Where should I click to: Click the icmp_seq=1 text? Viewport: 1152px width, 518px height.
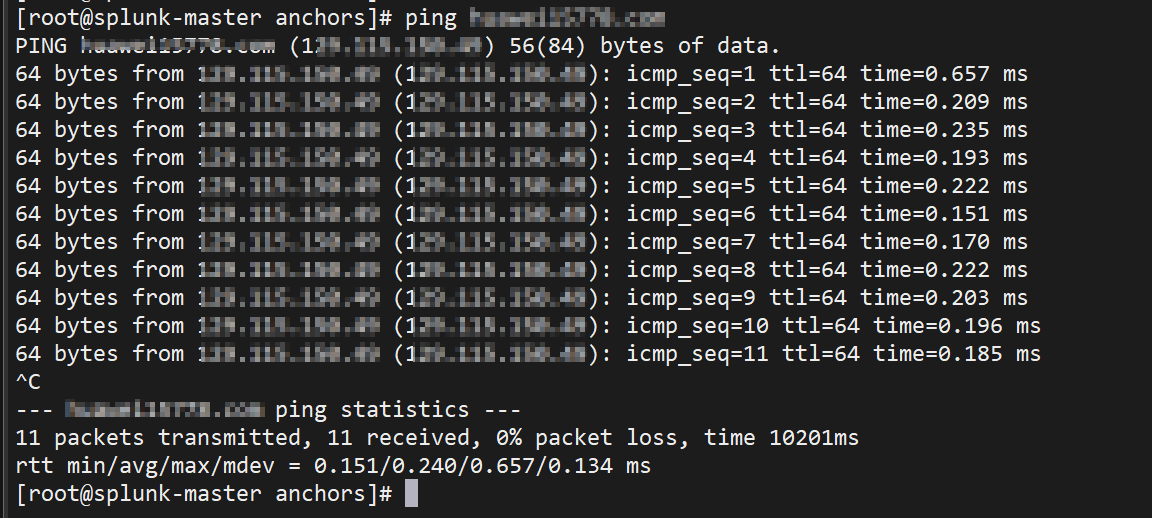pos(685,74)
